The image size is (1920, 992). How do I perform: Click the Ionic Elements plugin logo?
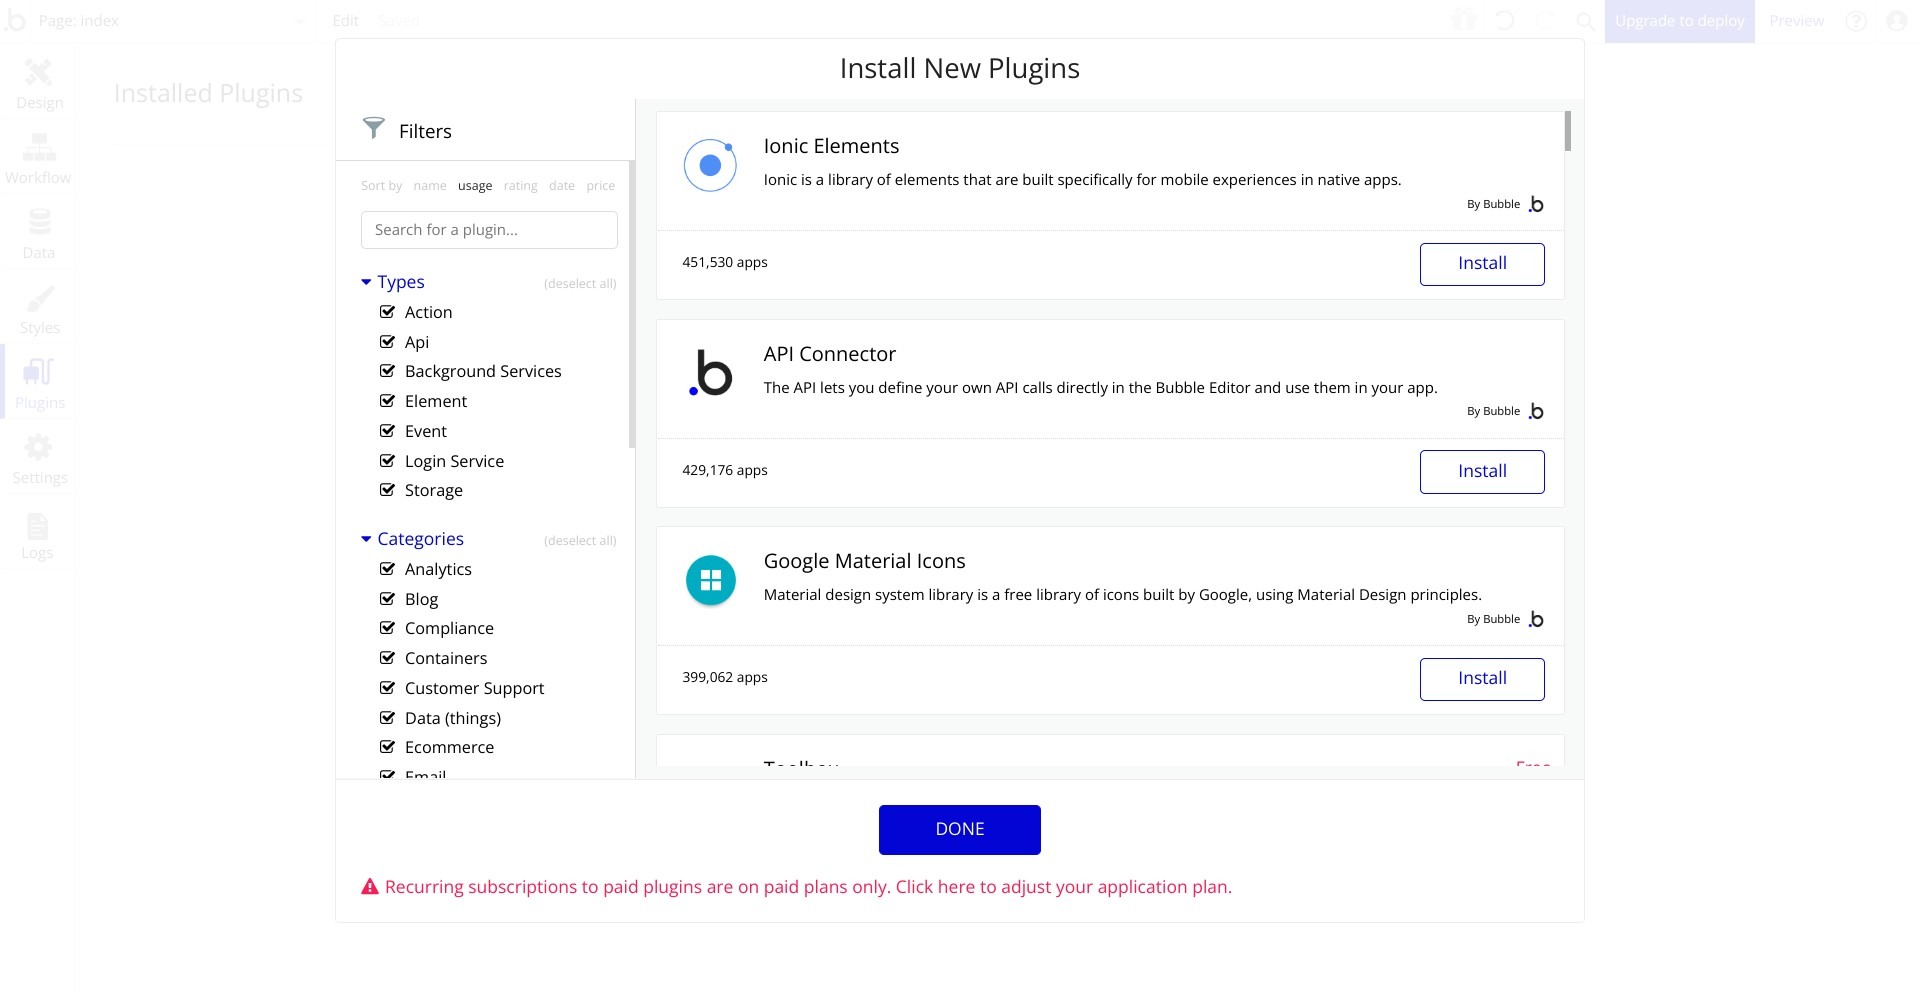pos(710,165)
